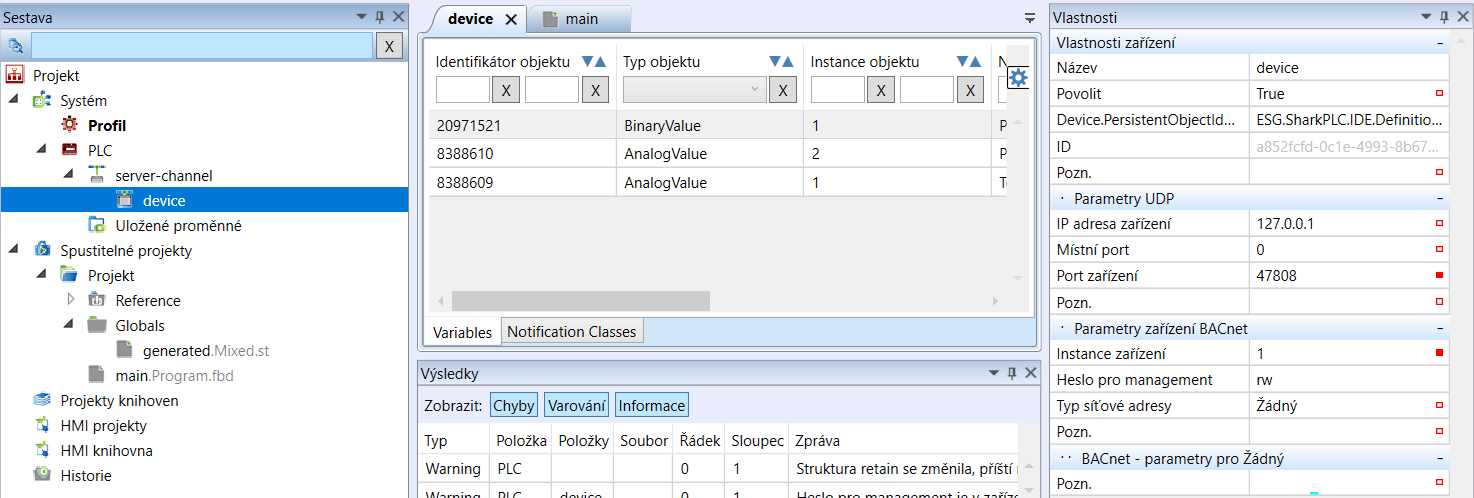Collapse Parametry UDP section
Image resolution: width=1474 pixels, height=498 pixels.
coord(1440,199)
